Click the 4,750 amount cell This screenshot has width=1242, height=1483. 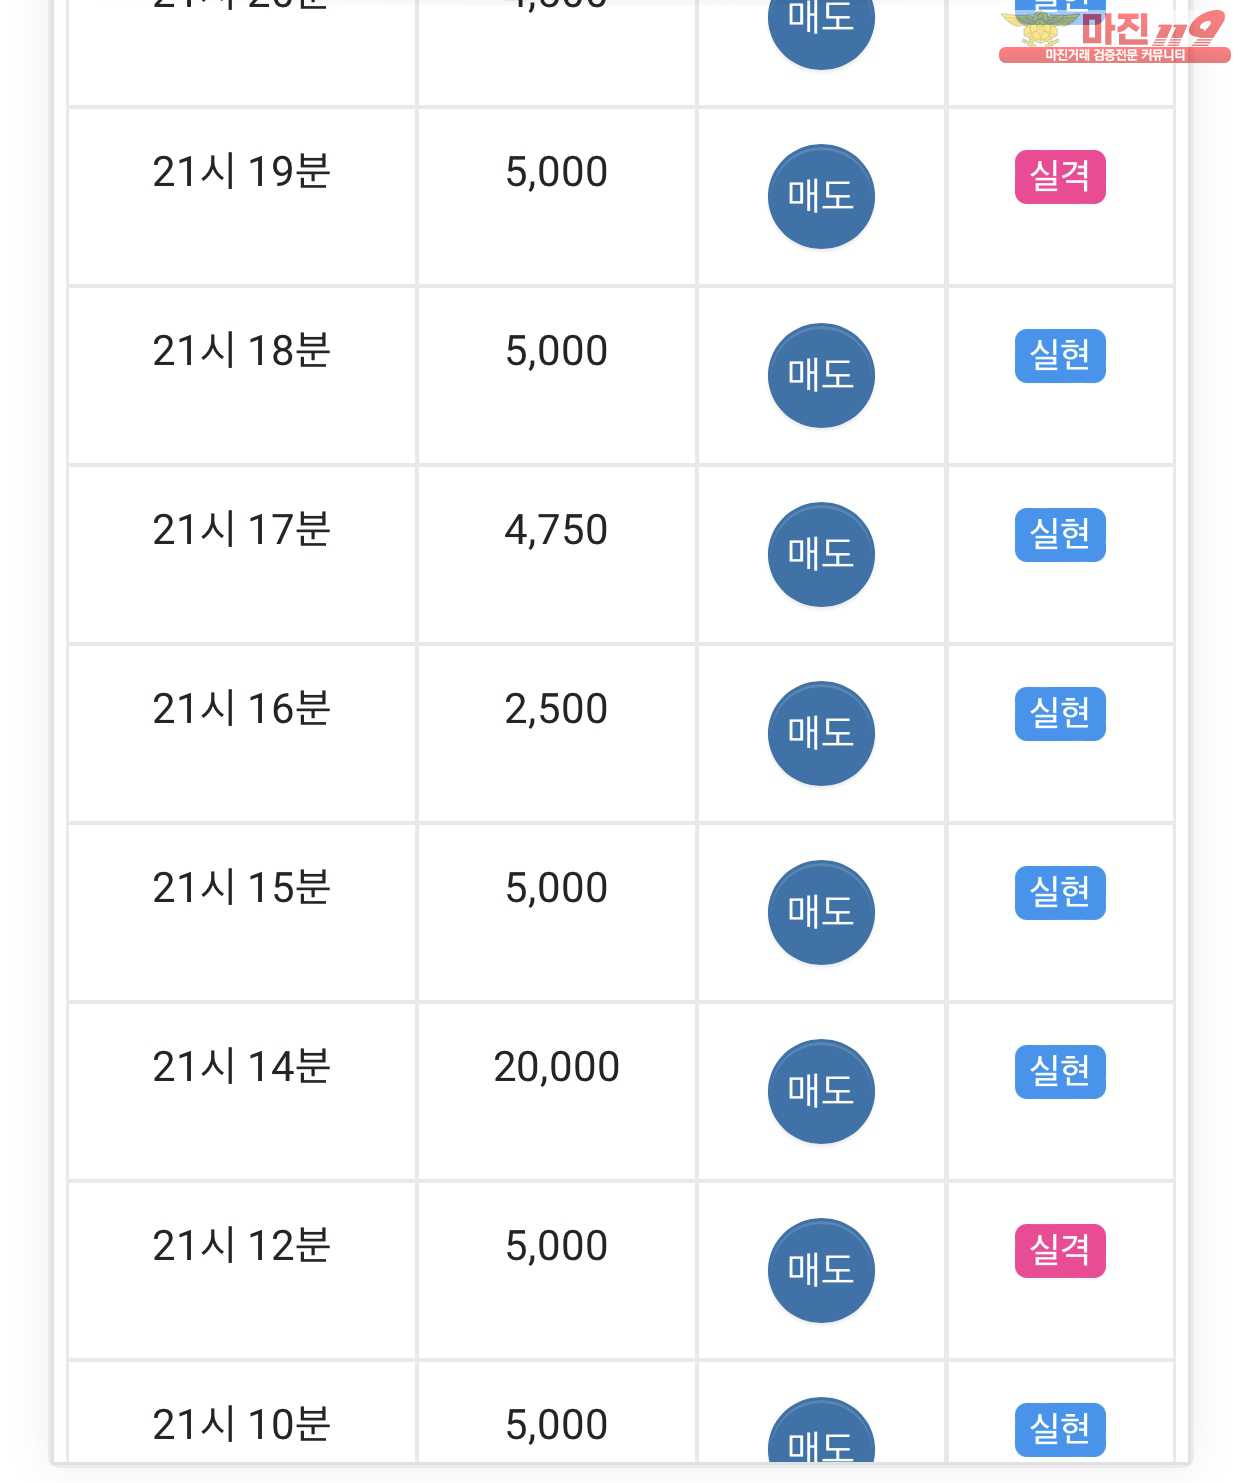tap(557, 555)
